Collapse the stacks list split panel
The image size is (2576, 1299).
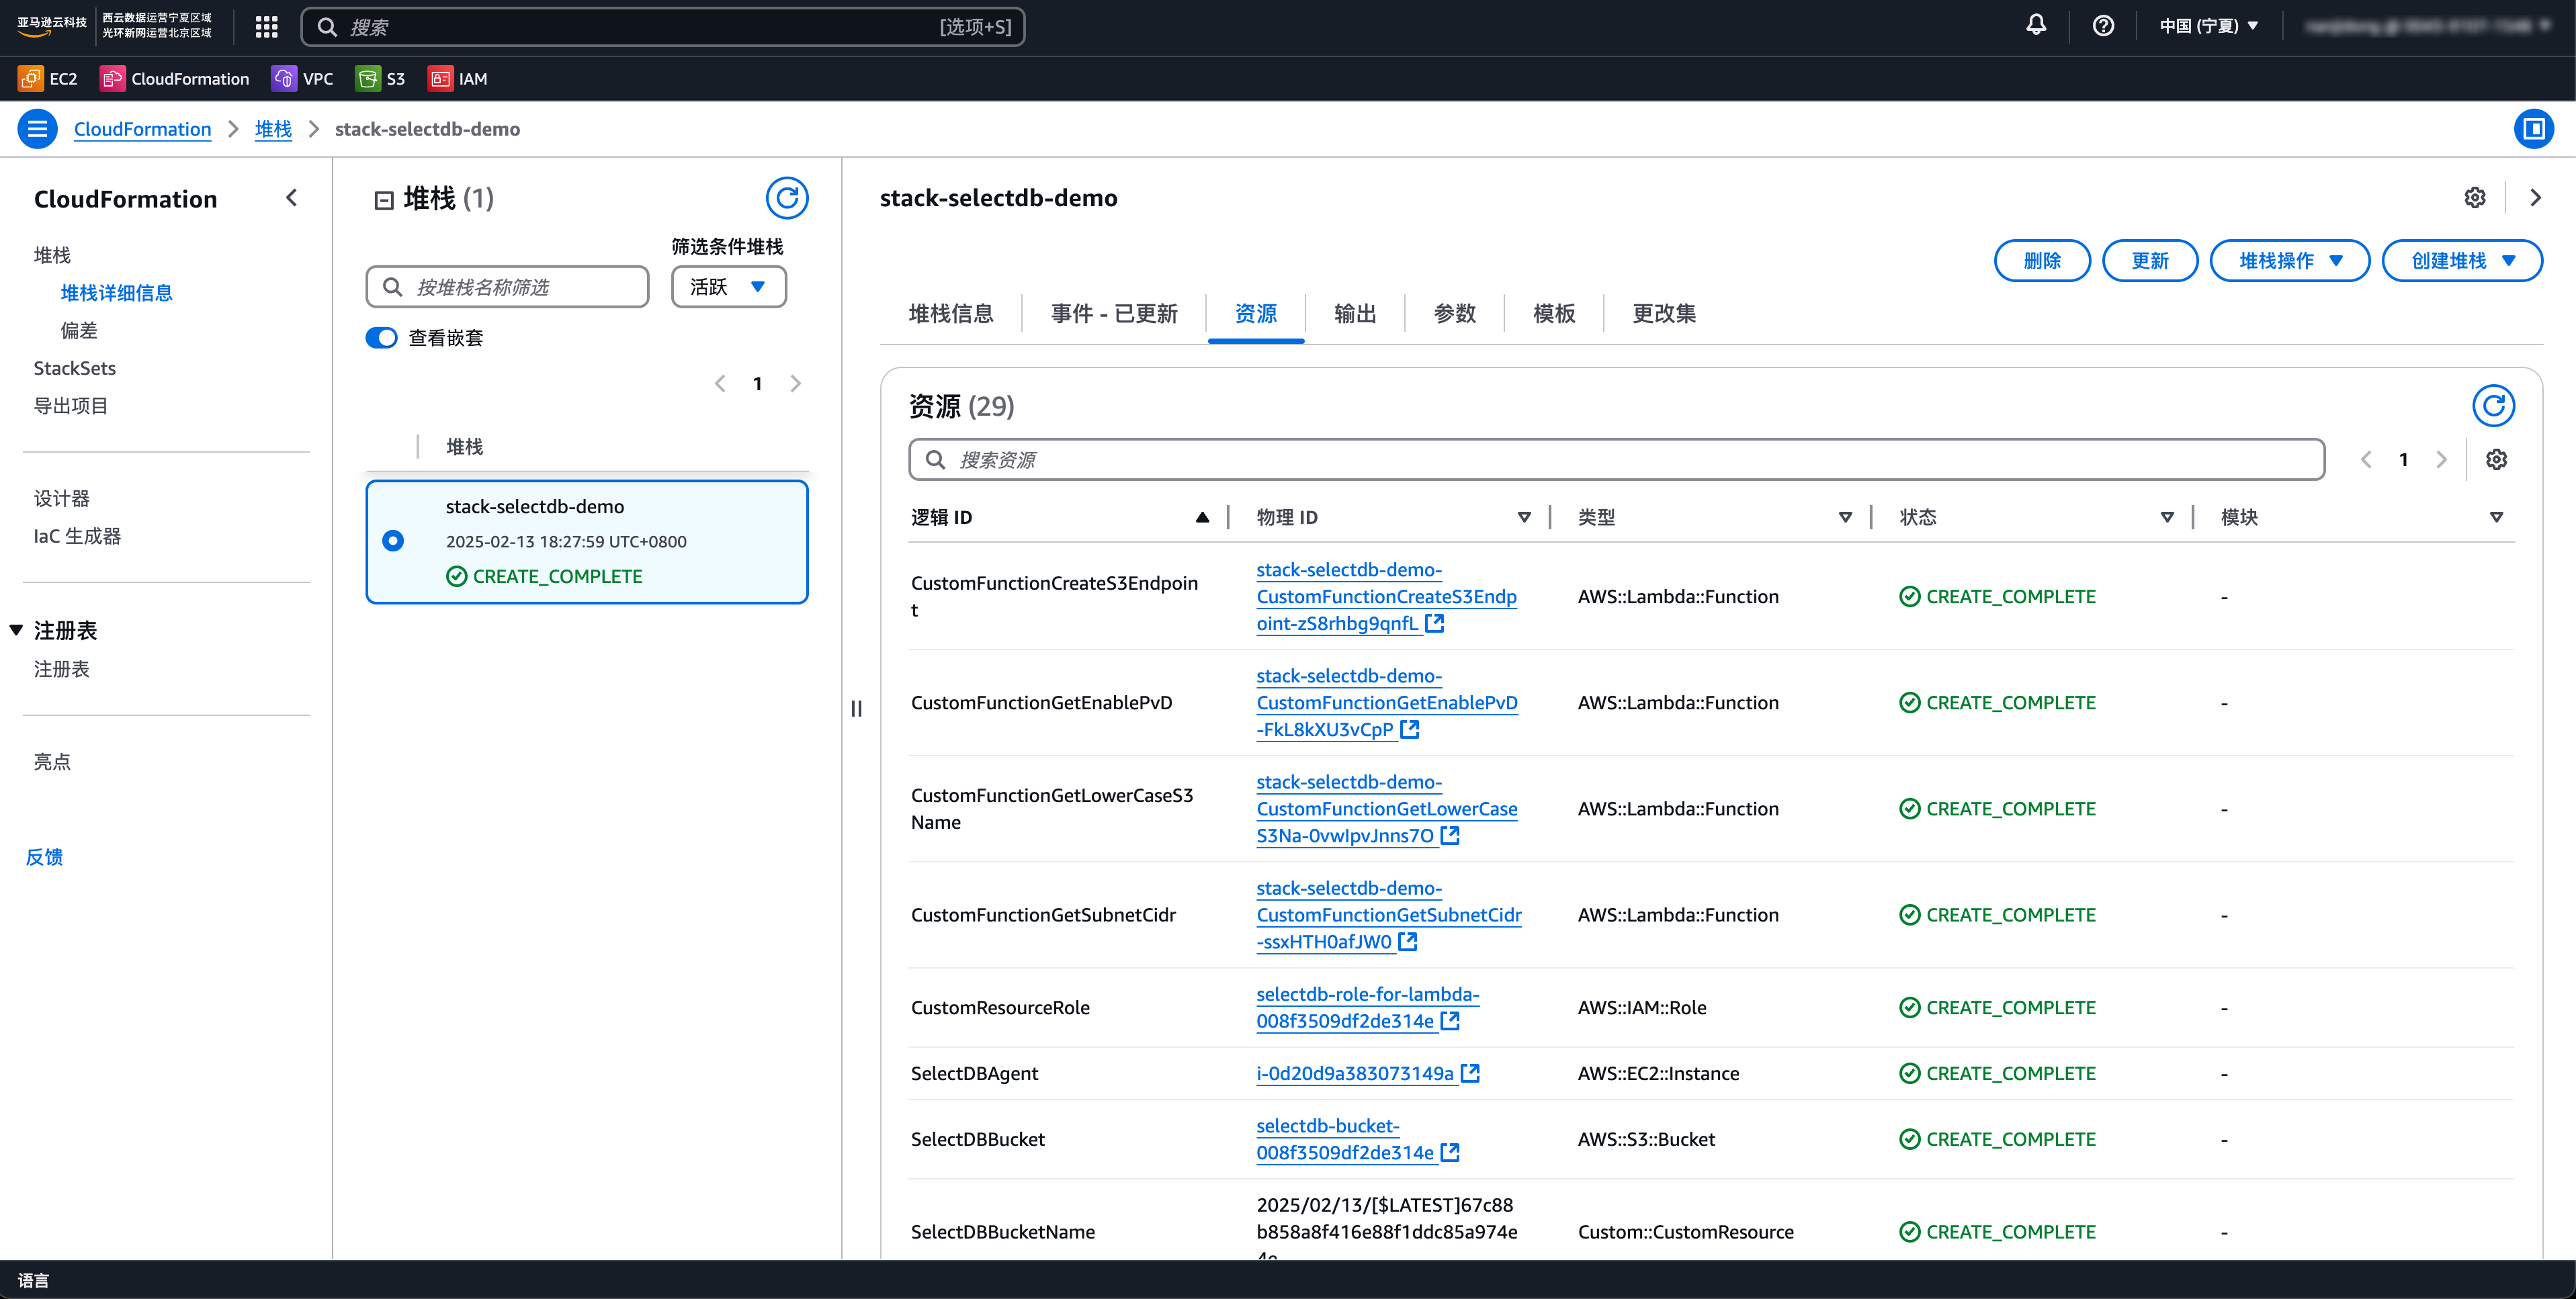click(x=384, y=200)
